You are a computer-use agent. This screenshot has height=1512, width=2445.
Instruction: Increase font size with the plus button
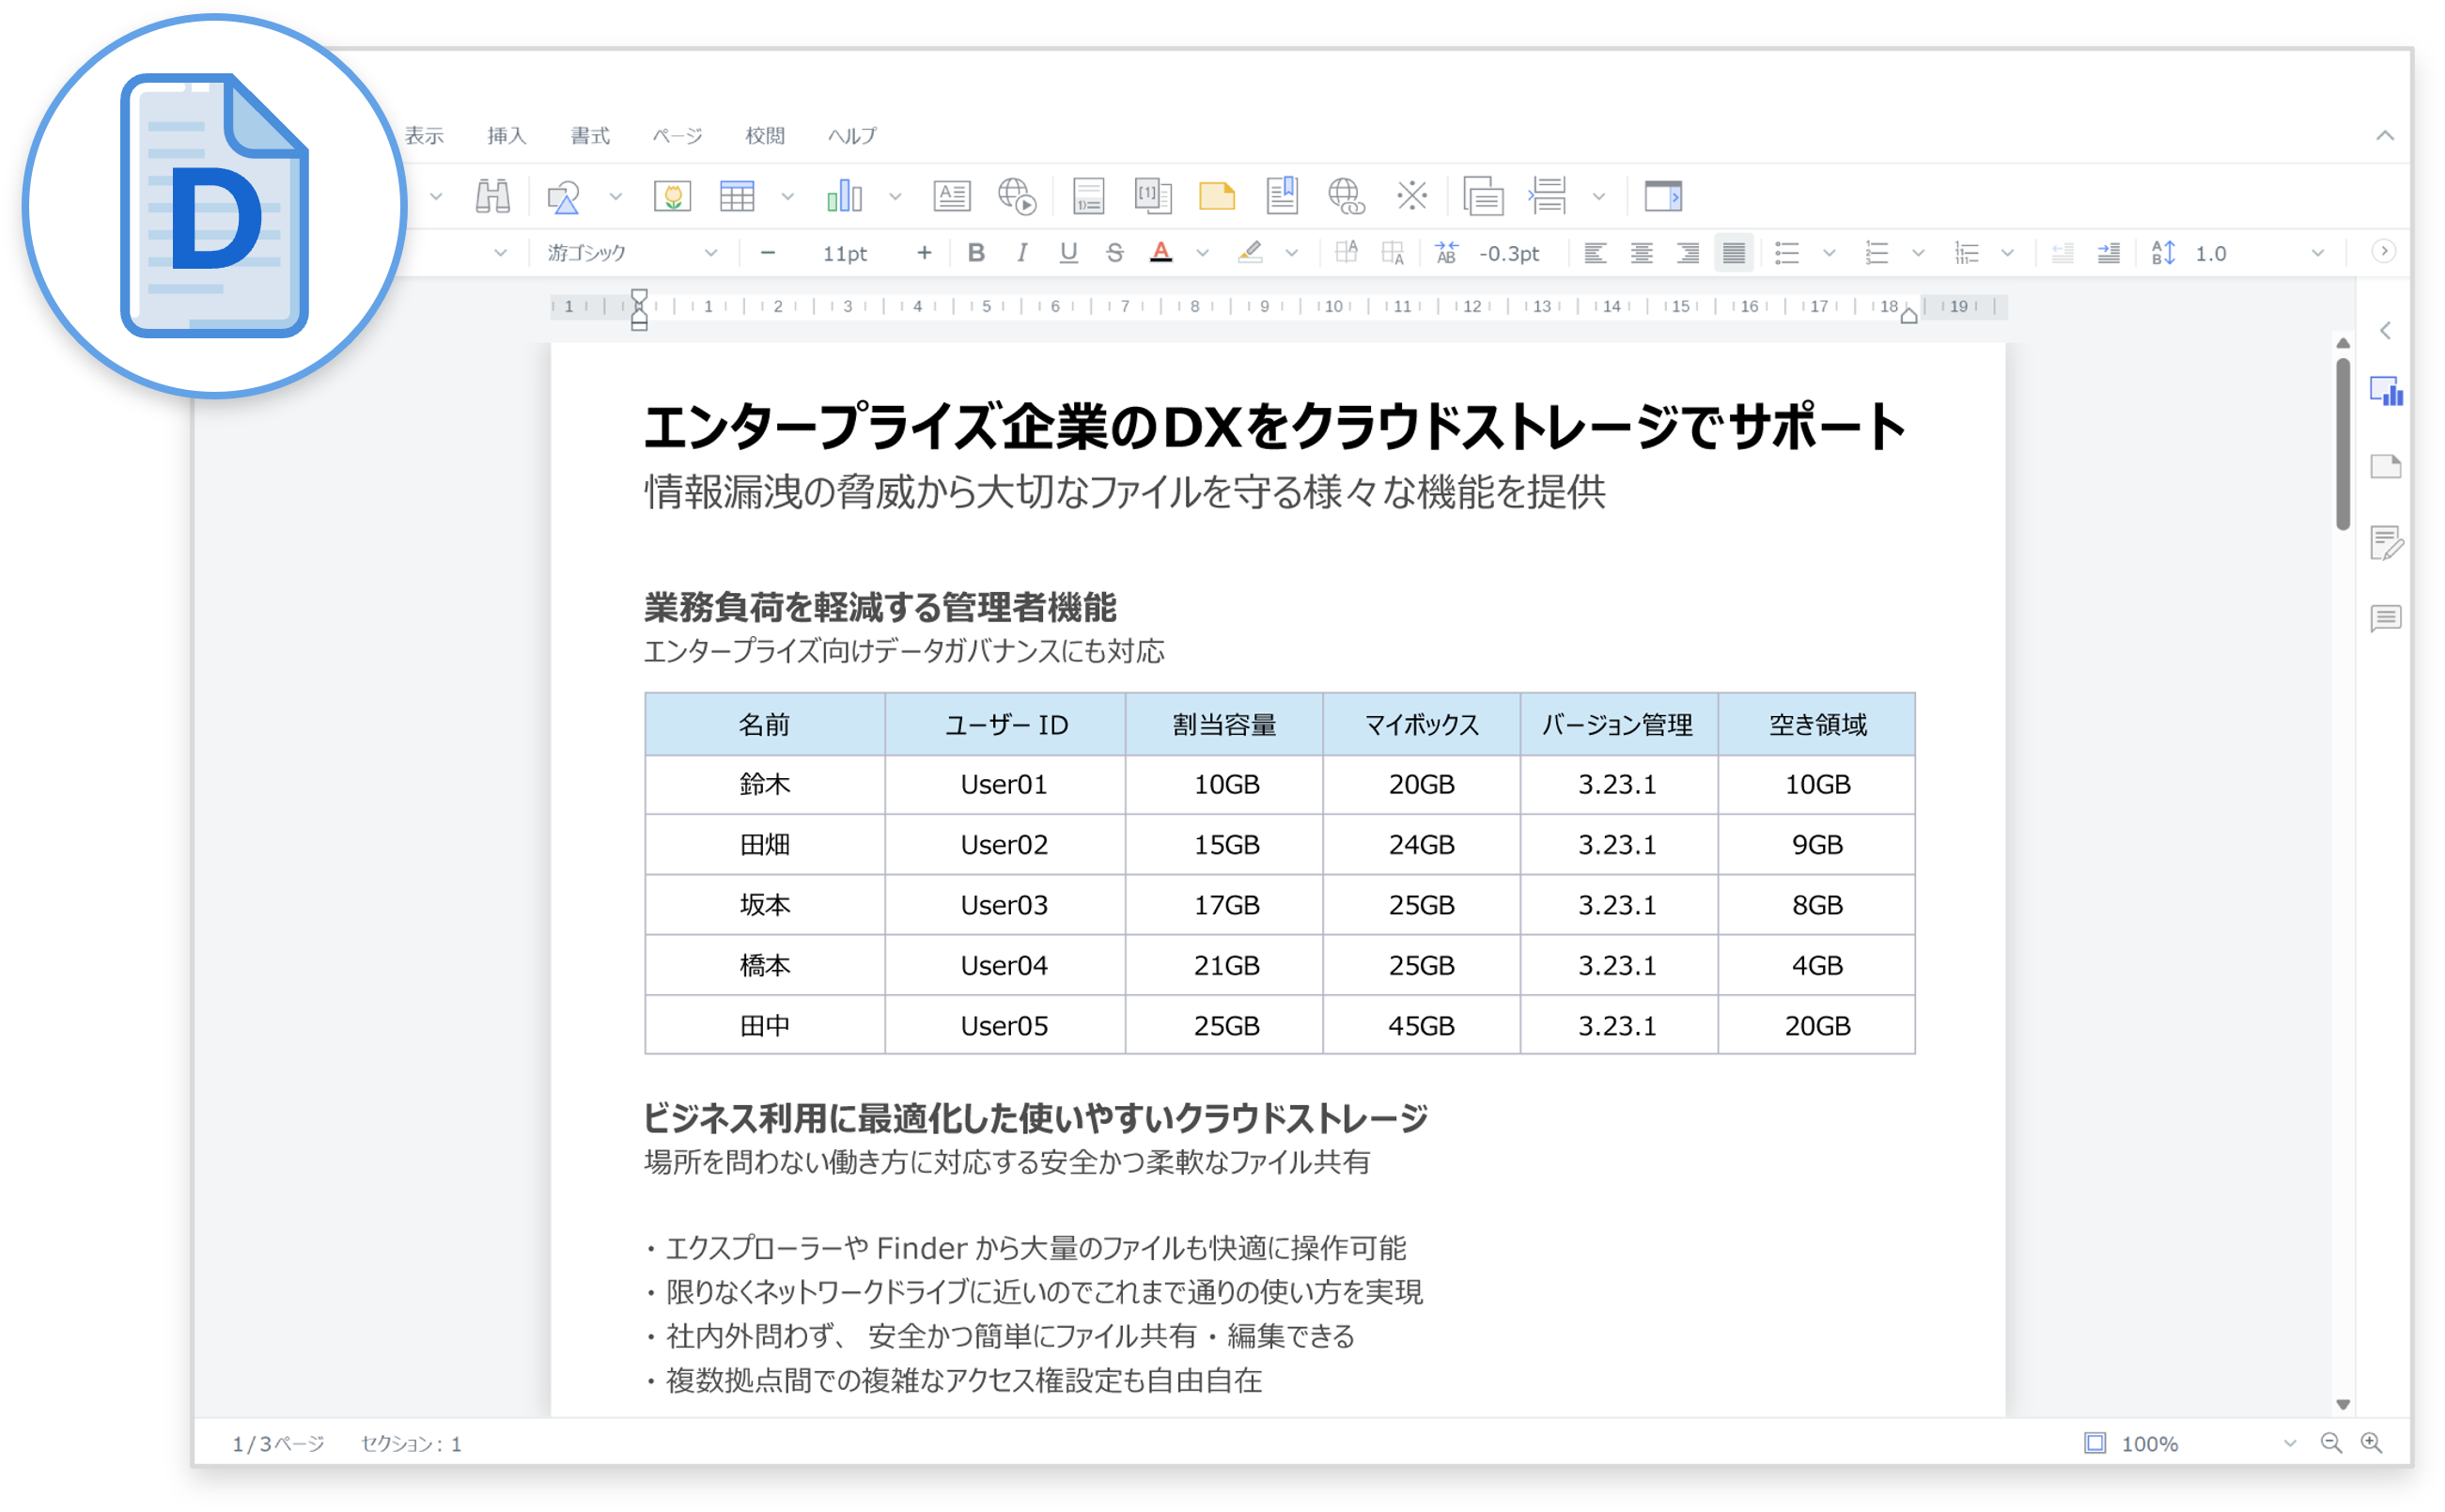tap(924, 253)
